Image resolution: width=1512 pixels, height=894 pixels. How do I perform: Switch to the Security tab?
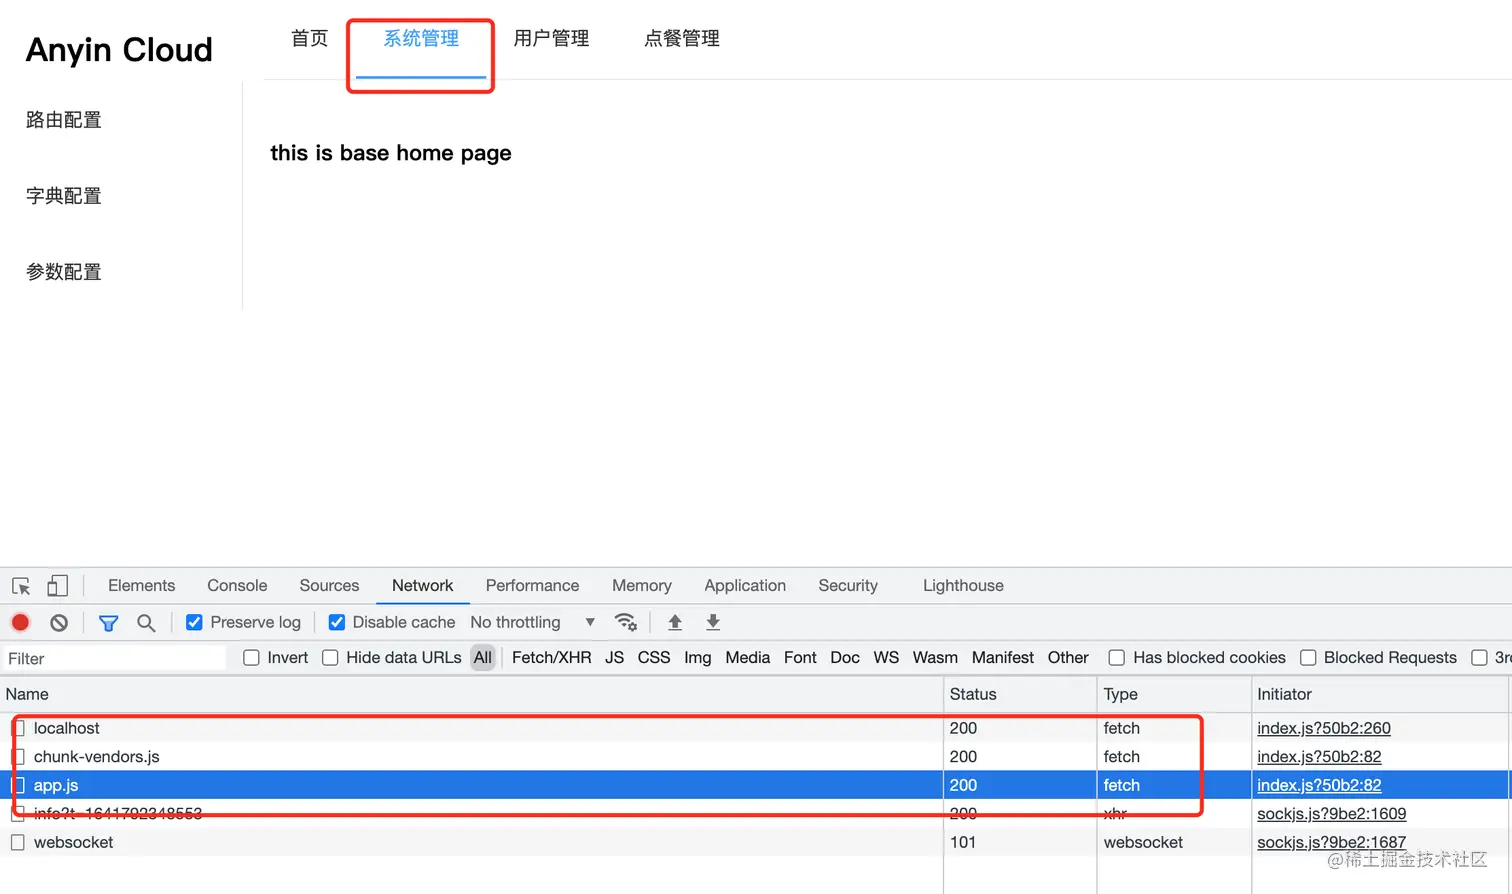(848, 585)
